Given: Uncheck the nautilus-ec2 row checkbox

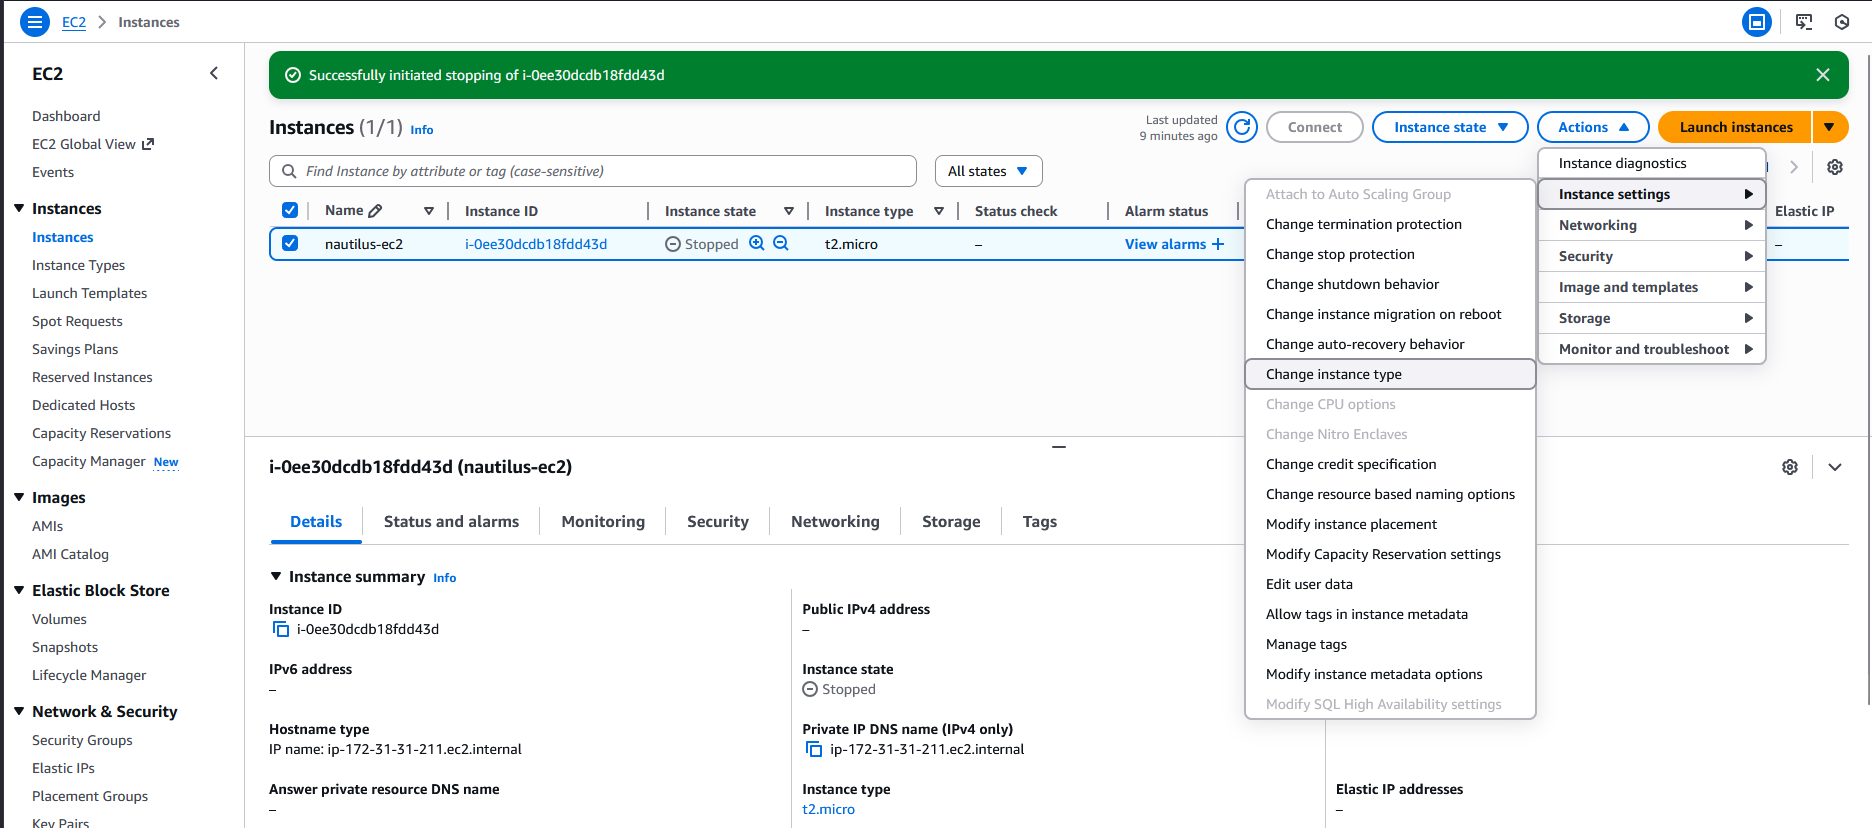Looking at the screenshot, I should (x=290, y=243).
